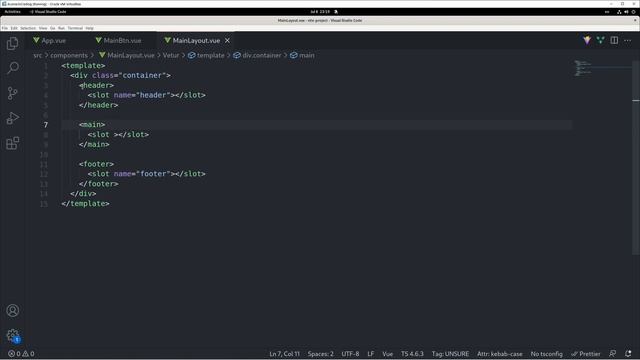
Task: Change encoding via UTF-8 status item
Action: pyautogui.click(x=350, y=354)
